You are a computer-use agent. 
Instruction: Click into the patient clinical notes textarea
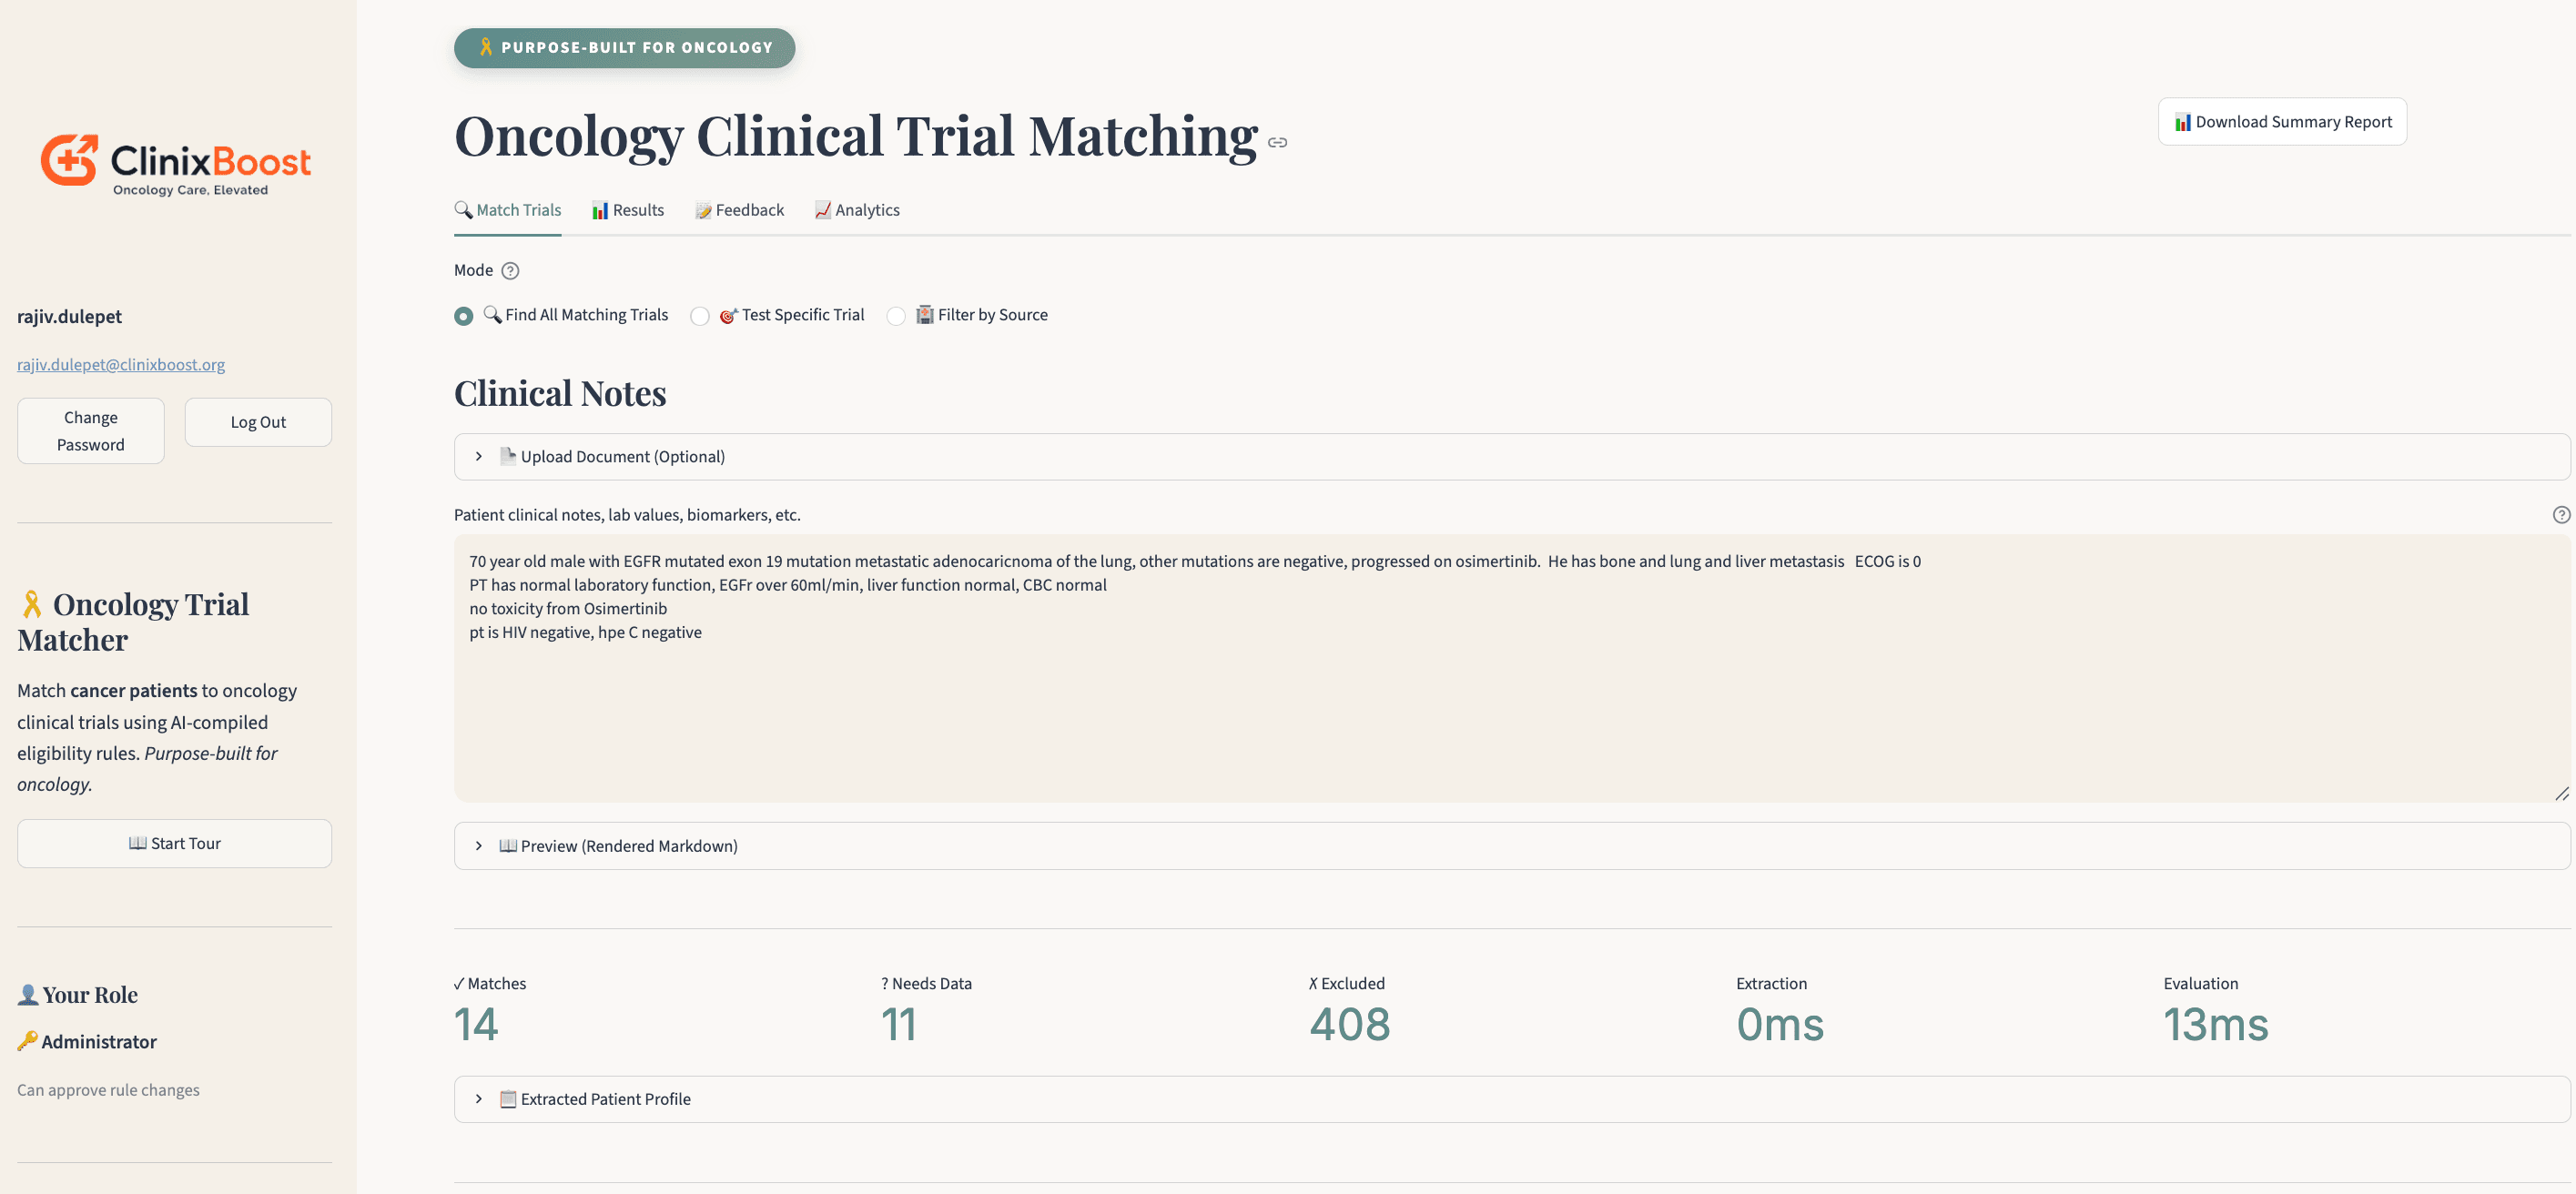tap(1511, 668)
